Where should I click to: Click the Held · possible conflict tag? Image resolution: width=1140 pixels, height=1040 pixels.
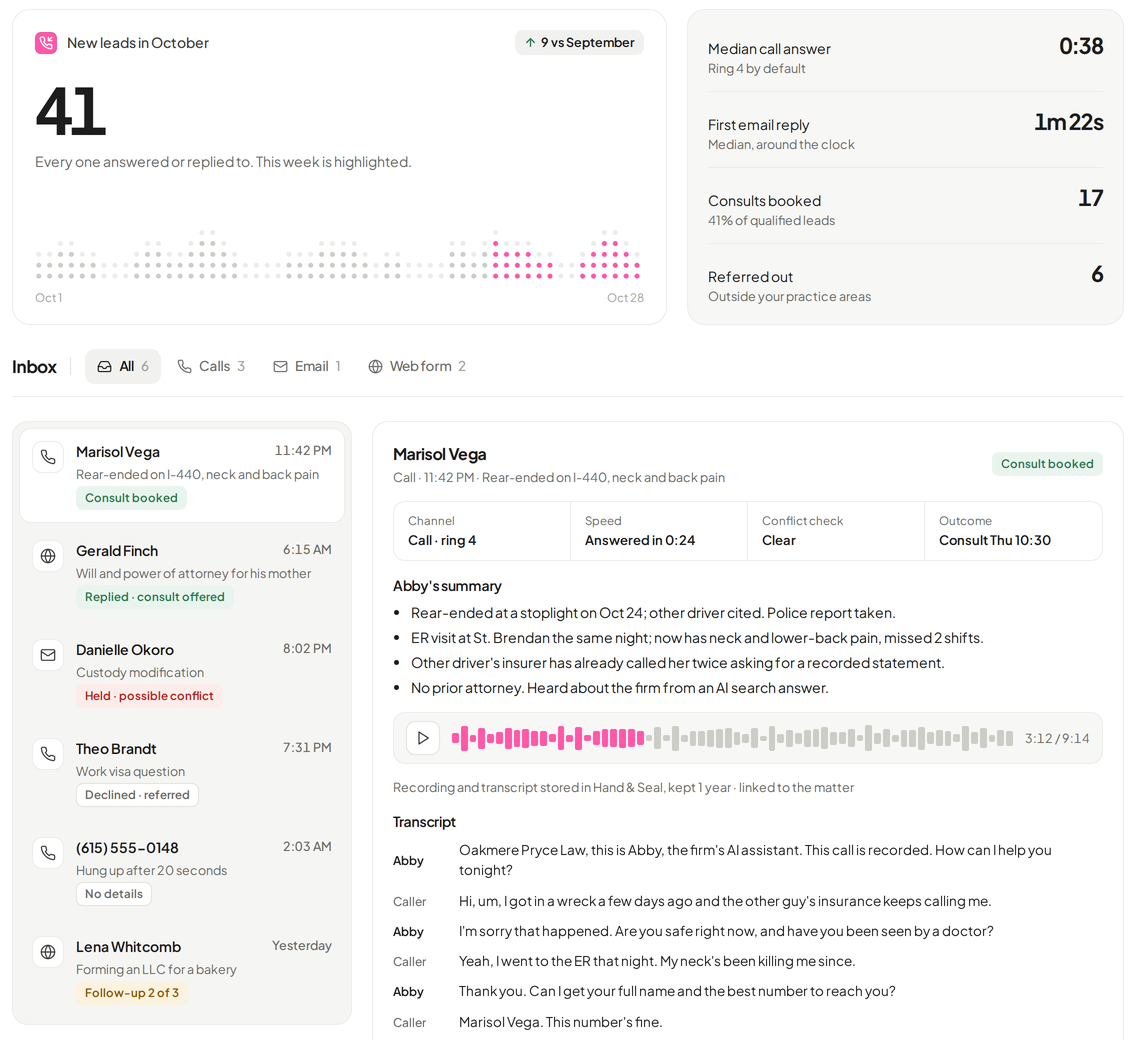[x=149, y=696]
